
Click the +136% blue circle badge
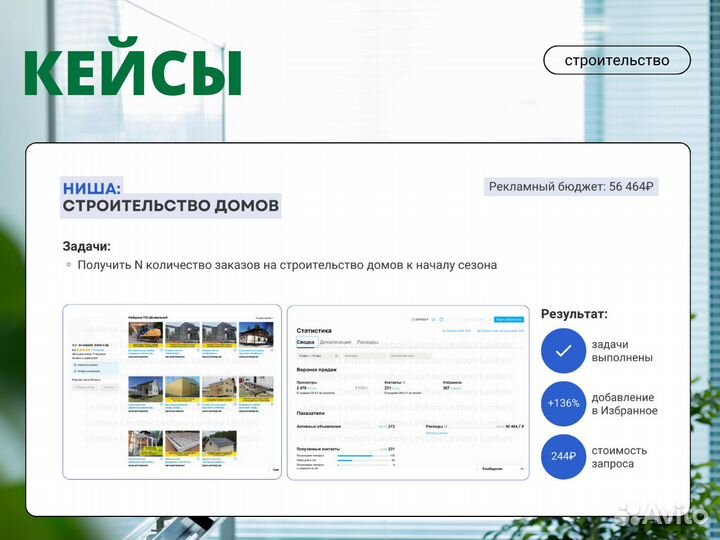point(563,404)
